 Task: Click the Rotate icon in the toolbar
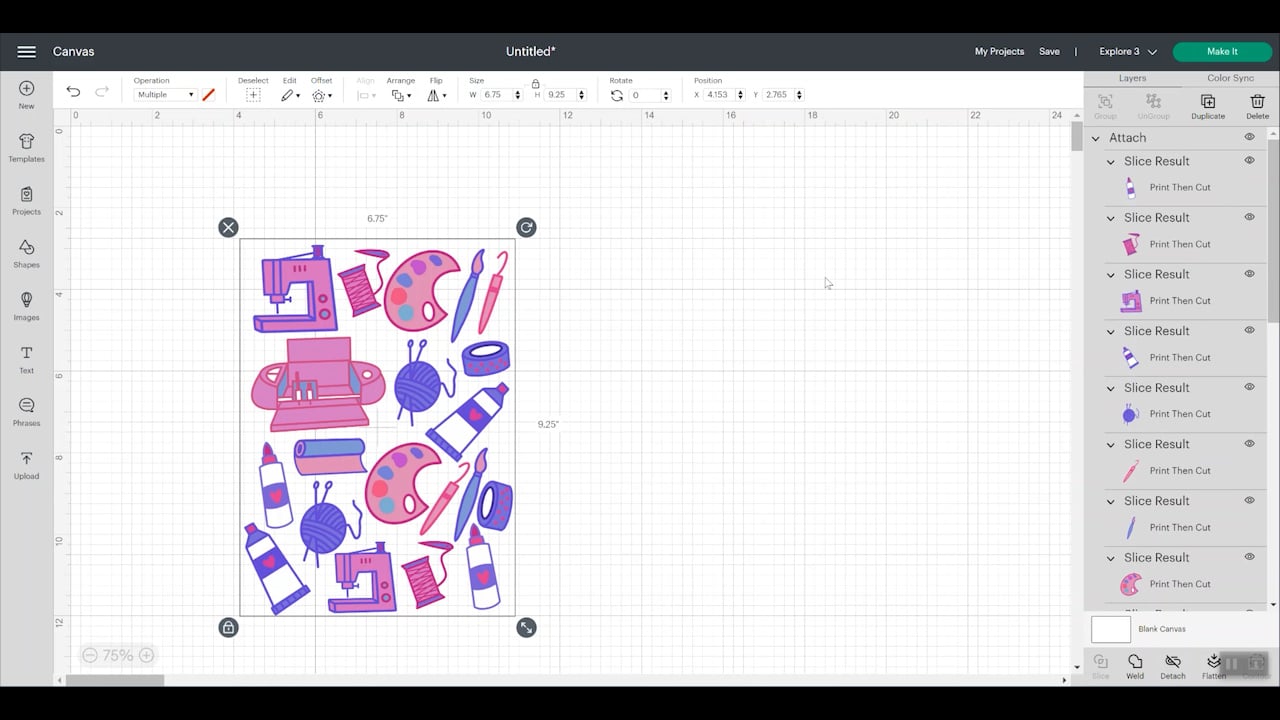617,95
